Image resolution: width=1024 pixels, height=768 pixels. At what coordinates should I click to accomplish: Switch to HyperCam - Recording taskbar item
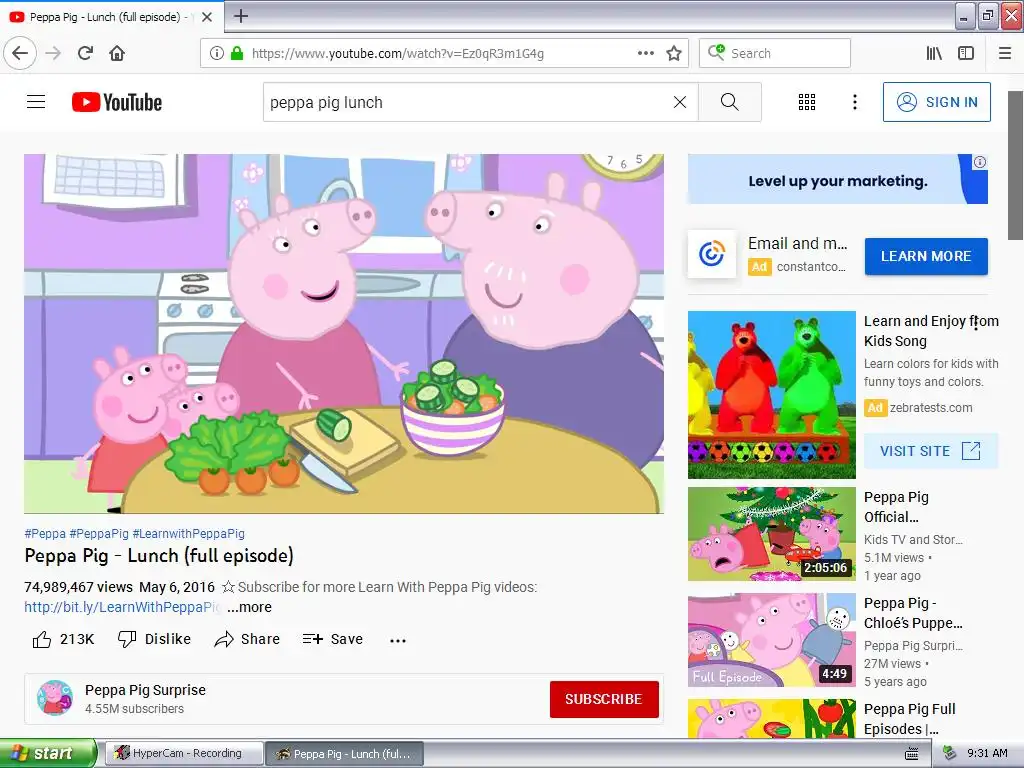[185, 753]
